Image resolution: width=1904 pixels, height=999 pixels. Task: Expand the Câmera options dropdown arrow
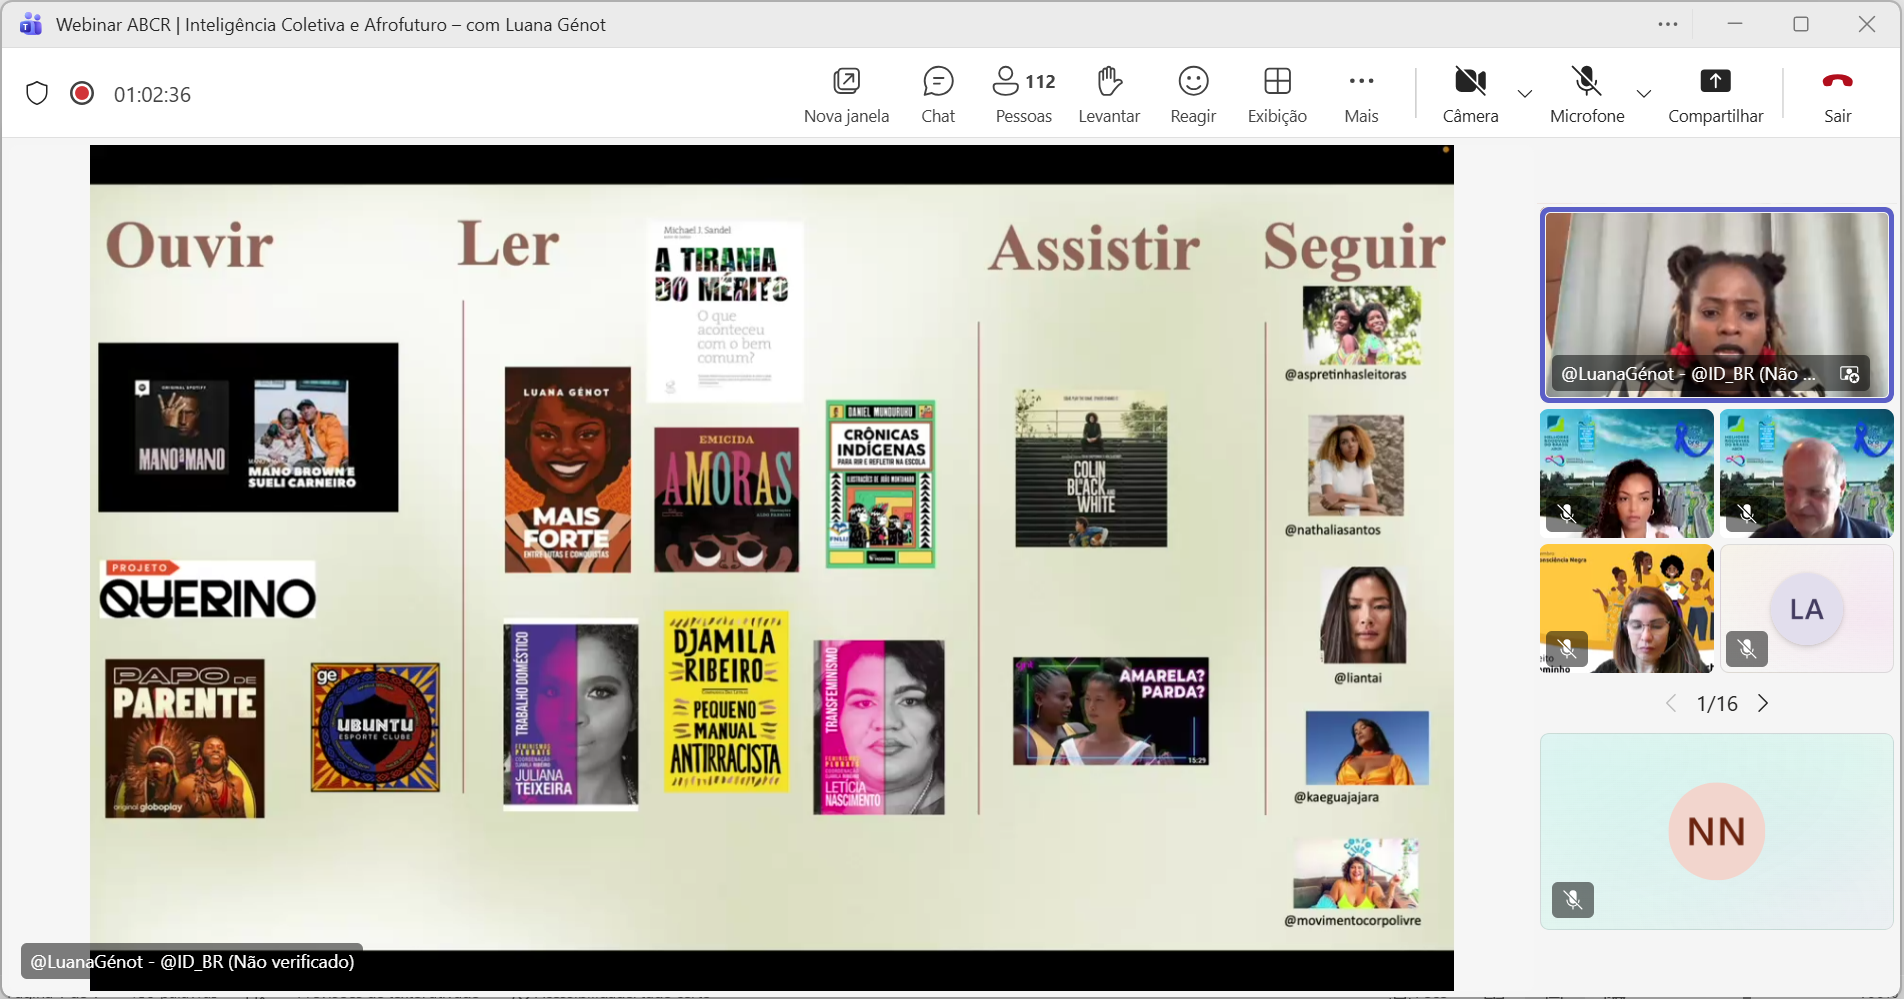pos(1525,94)
